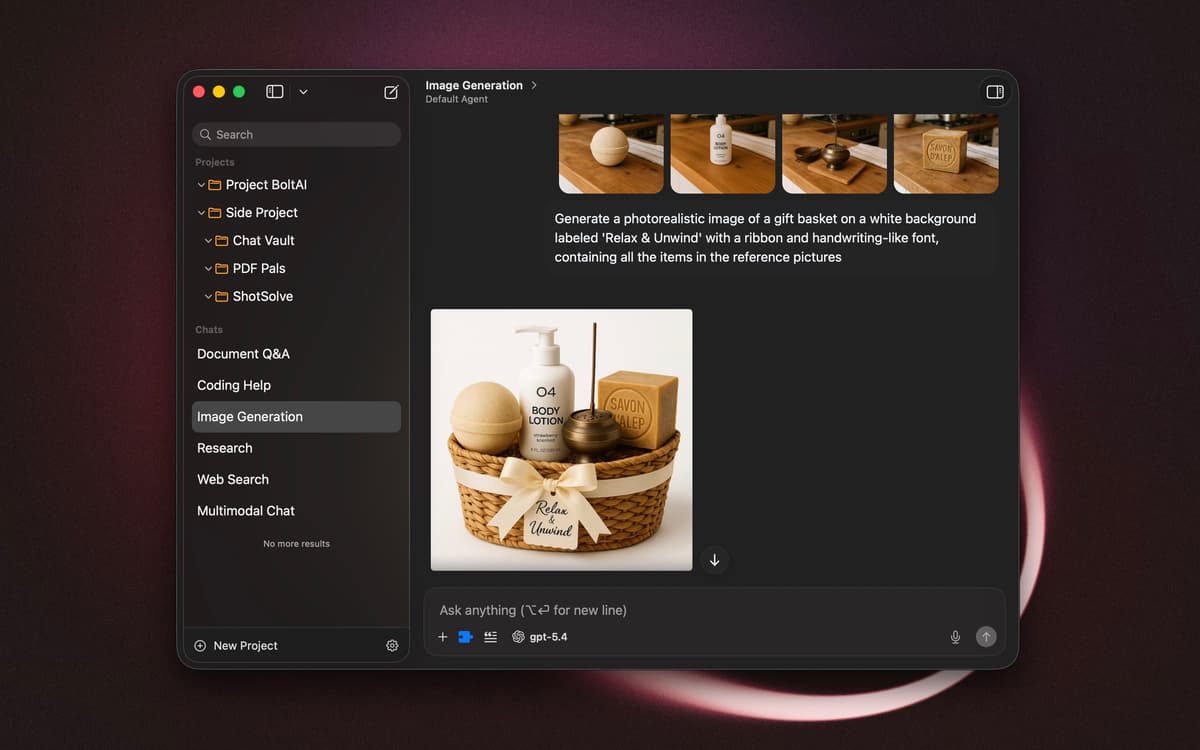Open the settings gear icon

click(392, 646)
